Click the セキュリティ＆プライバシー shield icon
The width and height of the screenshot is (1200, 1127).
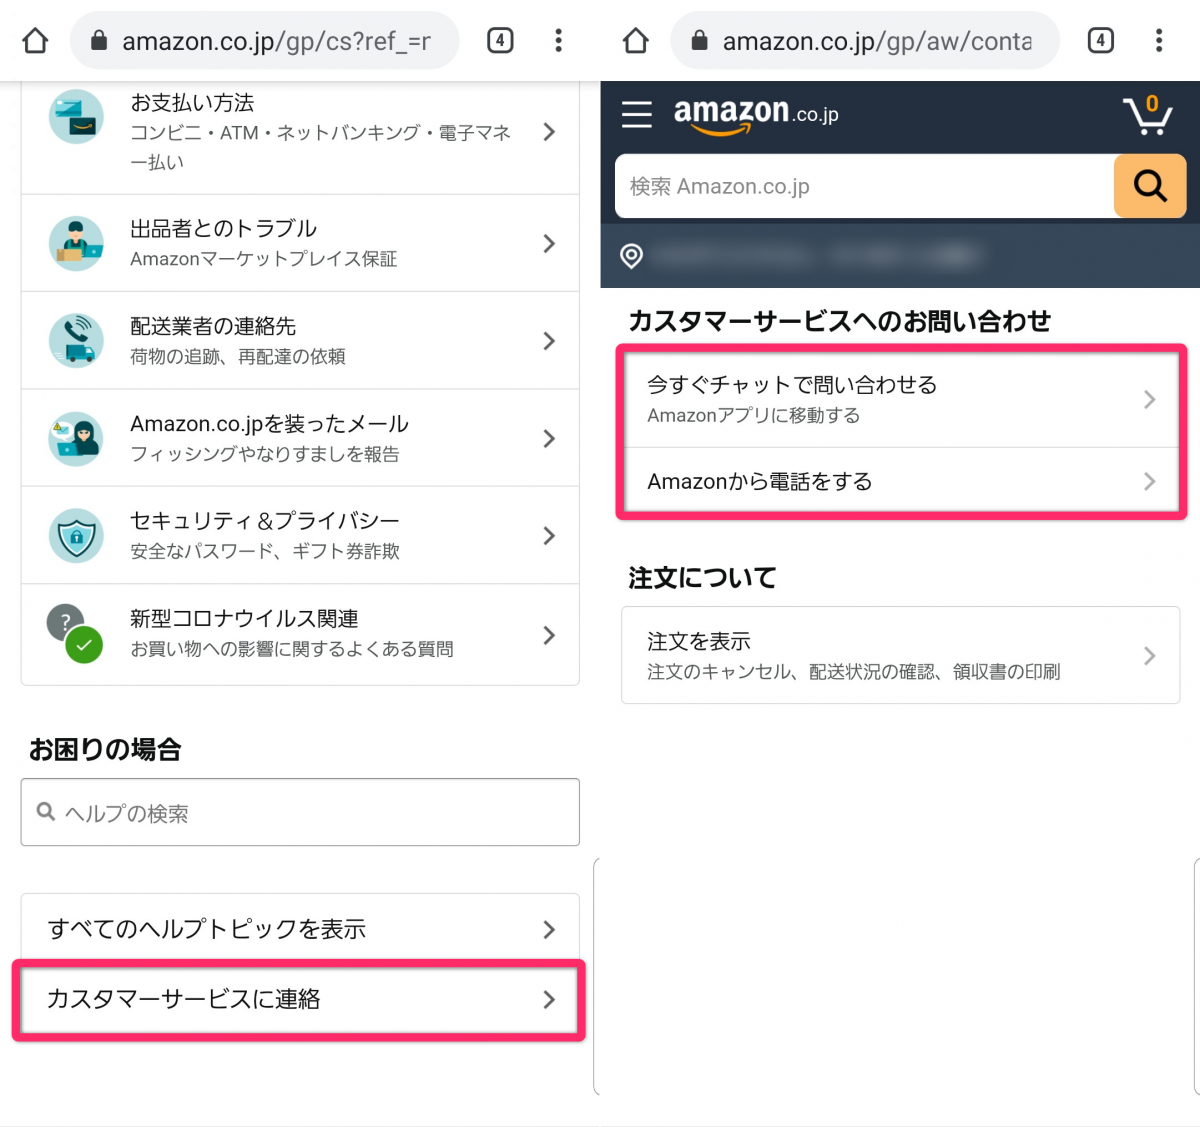[x=76, y=535]
